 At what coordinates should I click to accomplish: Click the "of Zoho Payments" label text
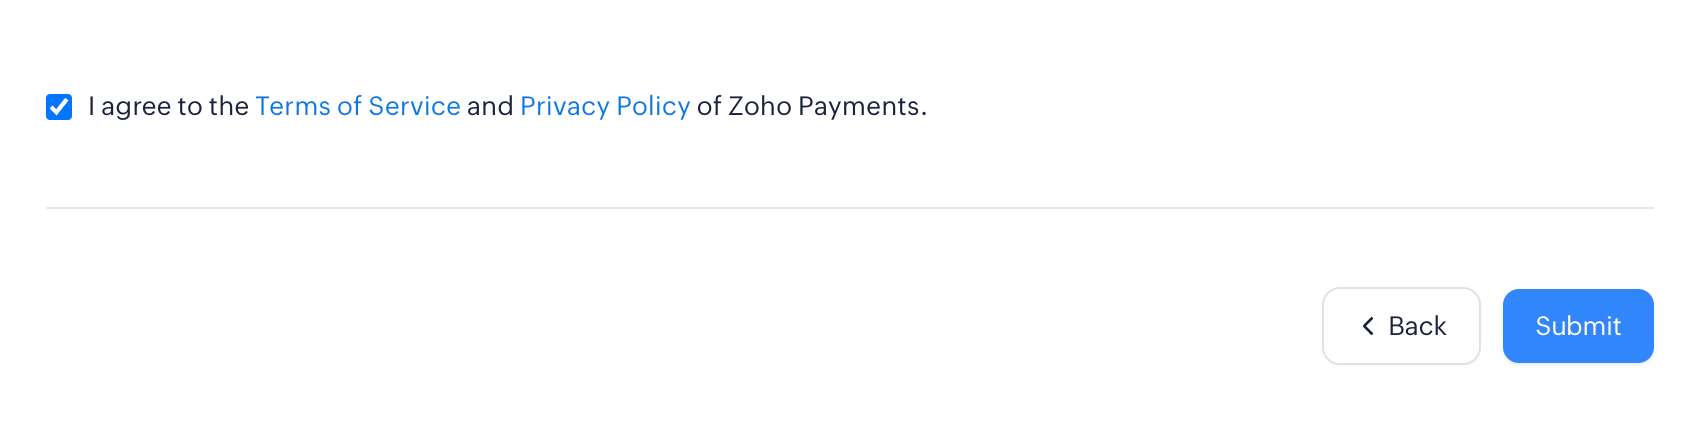(x=811, y=106)
